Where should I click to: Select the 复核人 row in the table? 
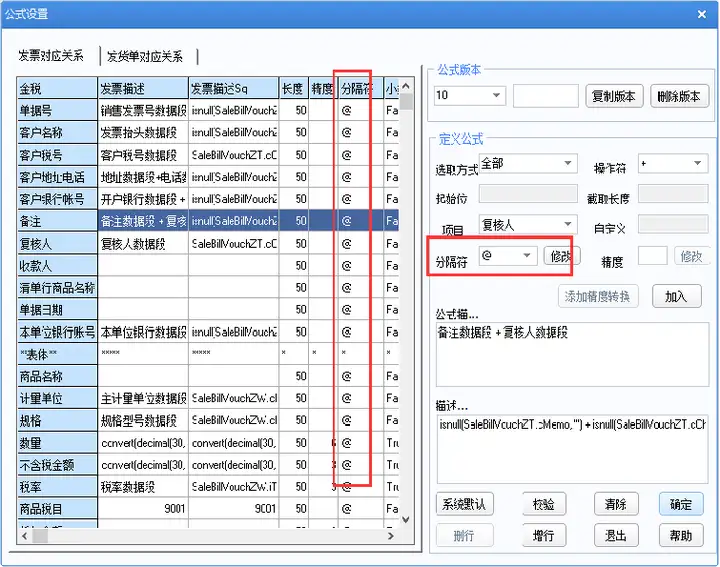click(x=208, y=243)
